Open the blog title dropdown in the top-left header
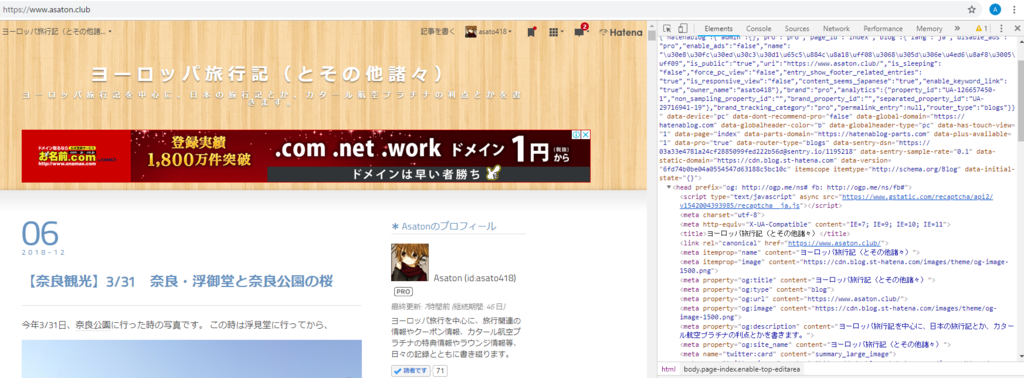 coord(57,31)
